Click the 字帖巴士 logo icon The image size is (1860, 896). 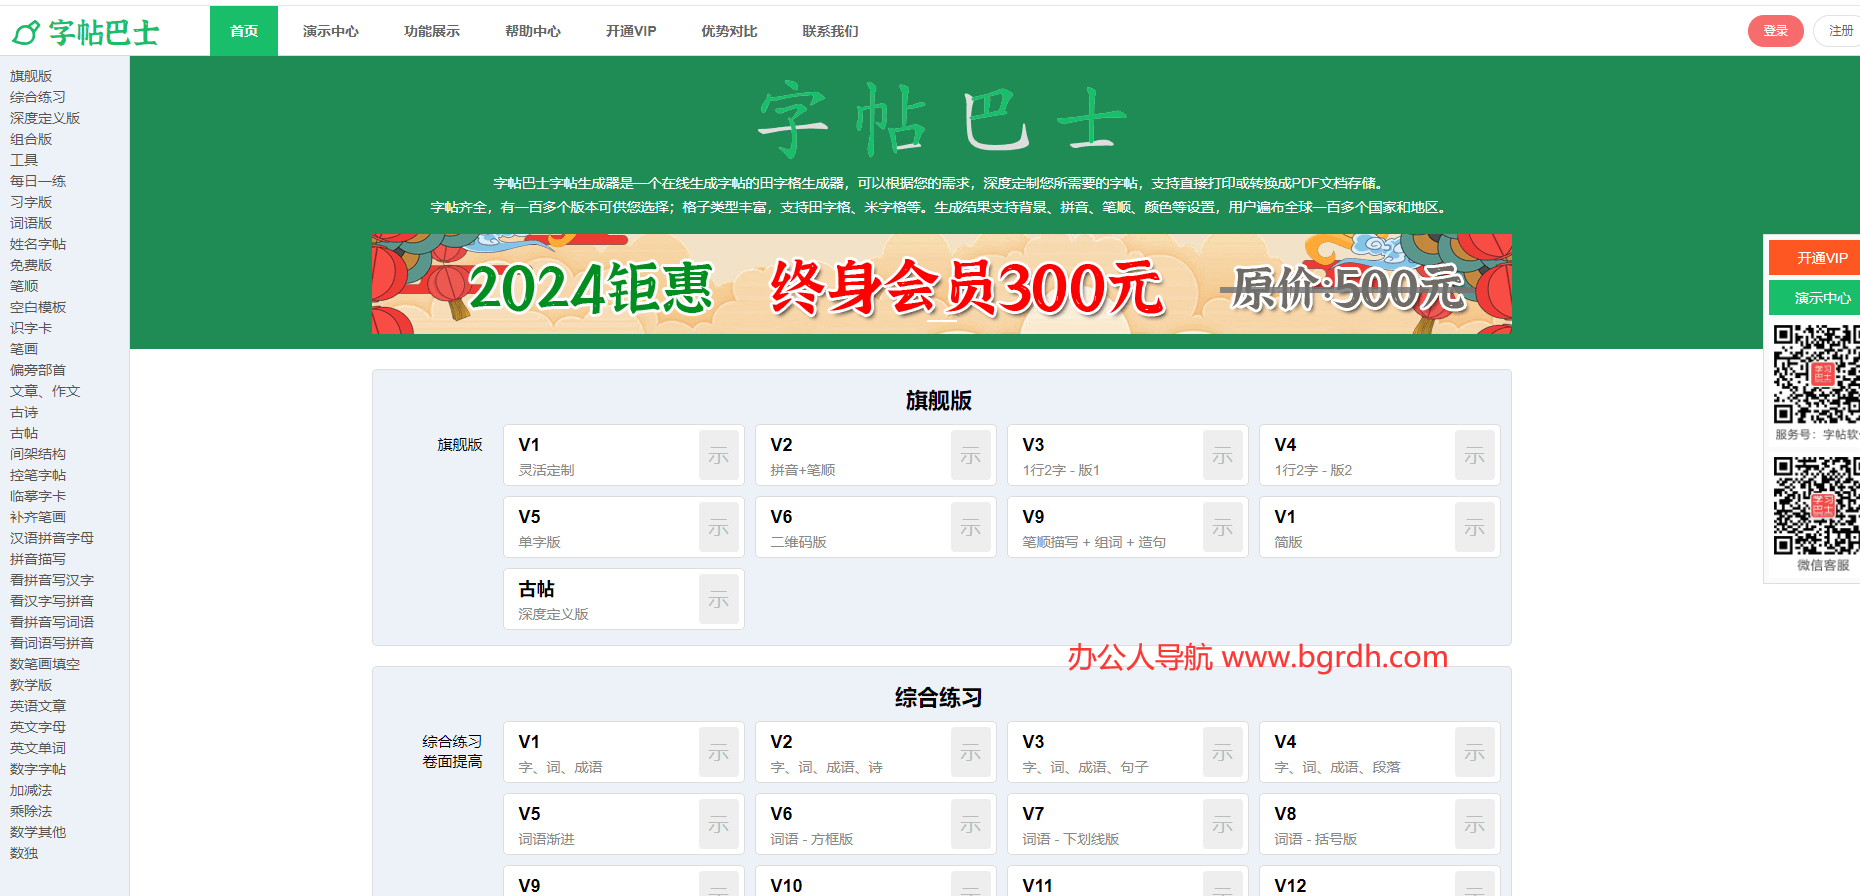(x=26, y=33)
